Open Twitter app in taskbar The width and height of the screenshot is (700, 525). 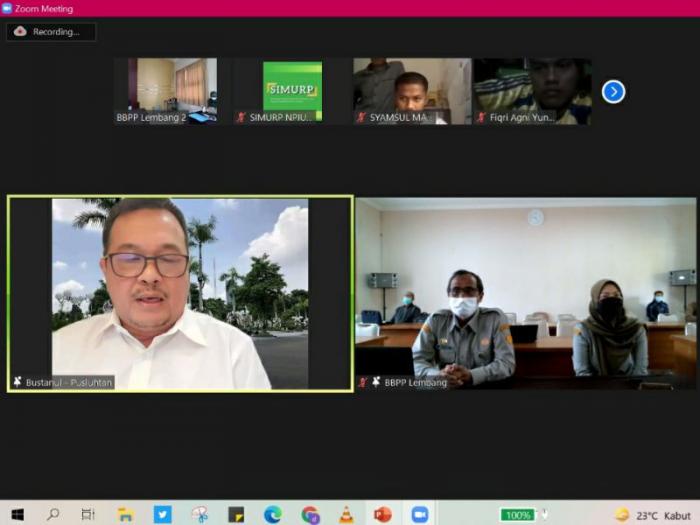[x=162, y=514]
